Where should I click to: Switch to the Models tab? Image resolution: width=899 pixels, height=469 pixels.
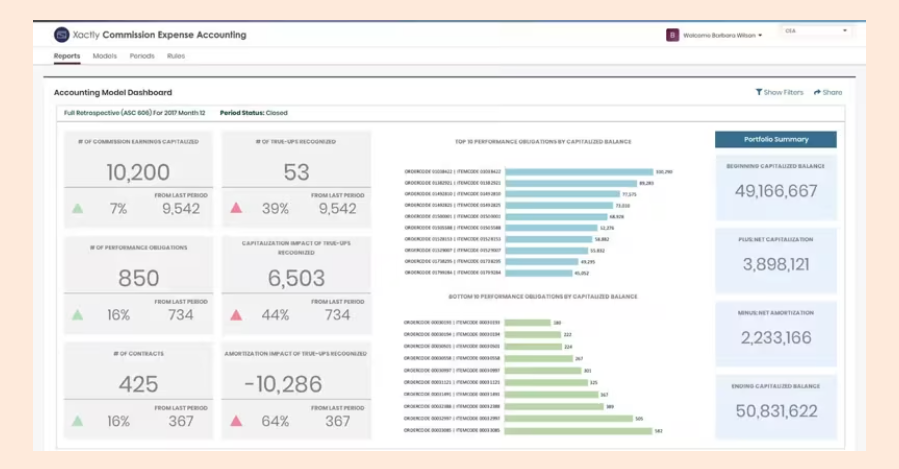(104, 56)
